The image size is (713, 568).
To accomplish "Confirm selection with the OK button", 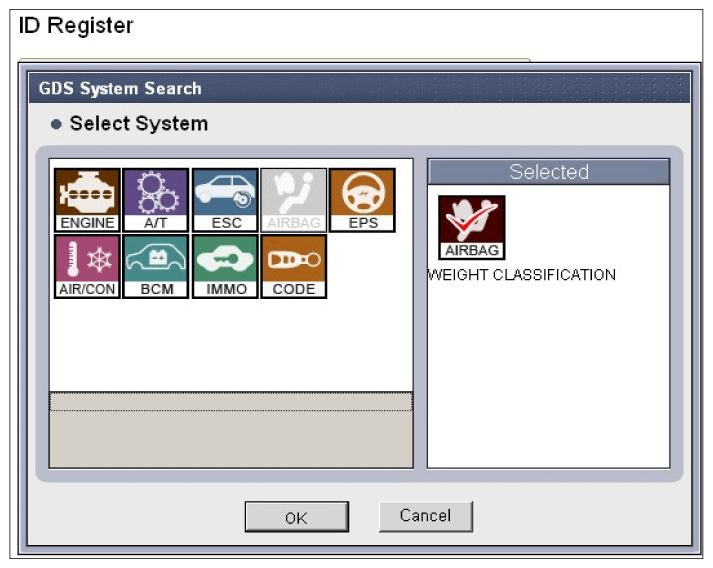I will [296, 517].
